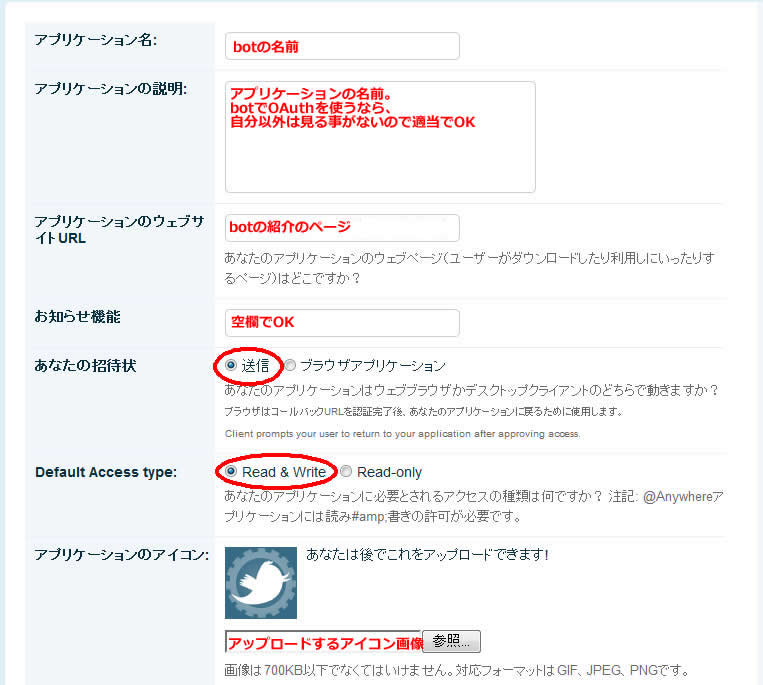Click the お知らせ機能 label
Screen dimensions: 763x685
(x=77, y=317)
